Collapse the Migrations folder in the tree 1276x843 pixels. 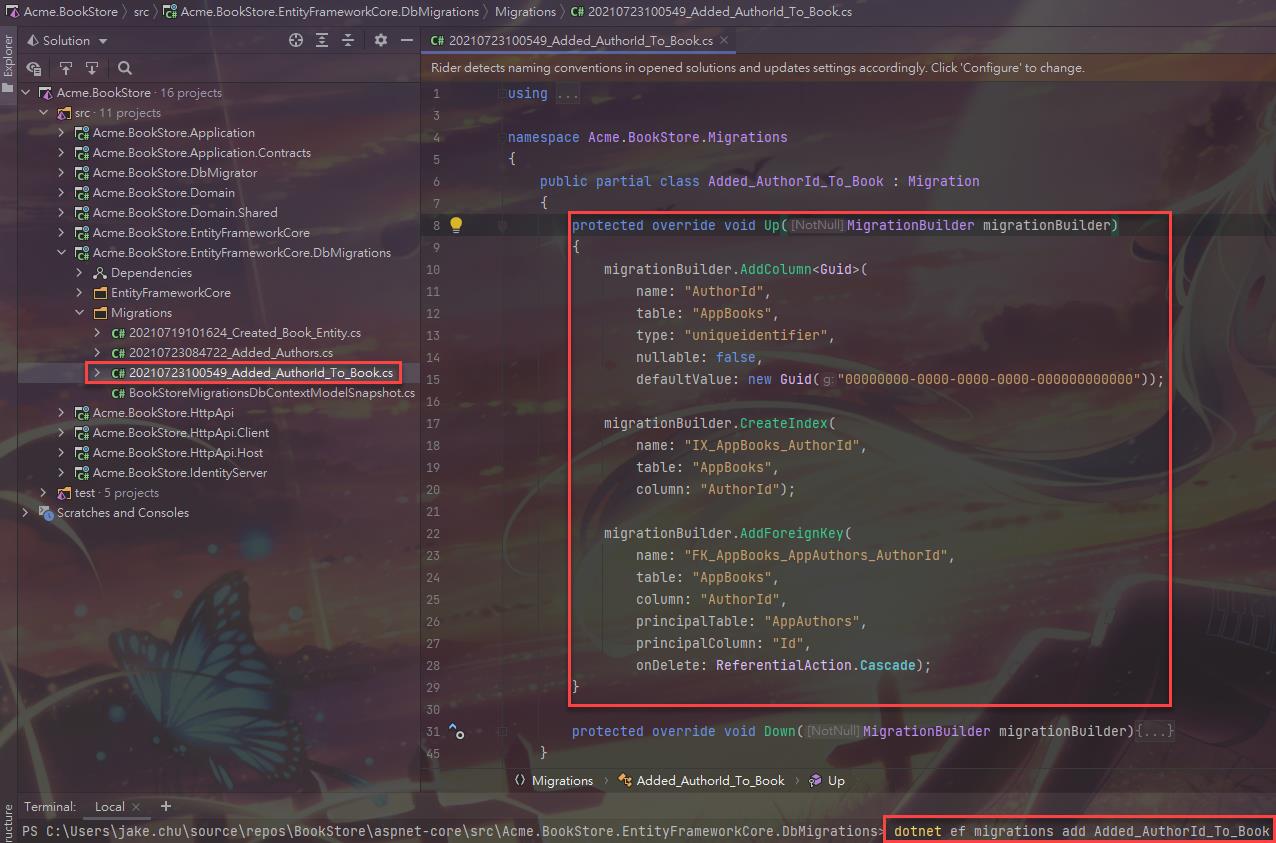click(x=80, y=313)
